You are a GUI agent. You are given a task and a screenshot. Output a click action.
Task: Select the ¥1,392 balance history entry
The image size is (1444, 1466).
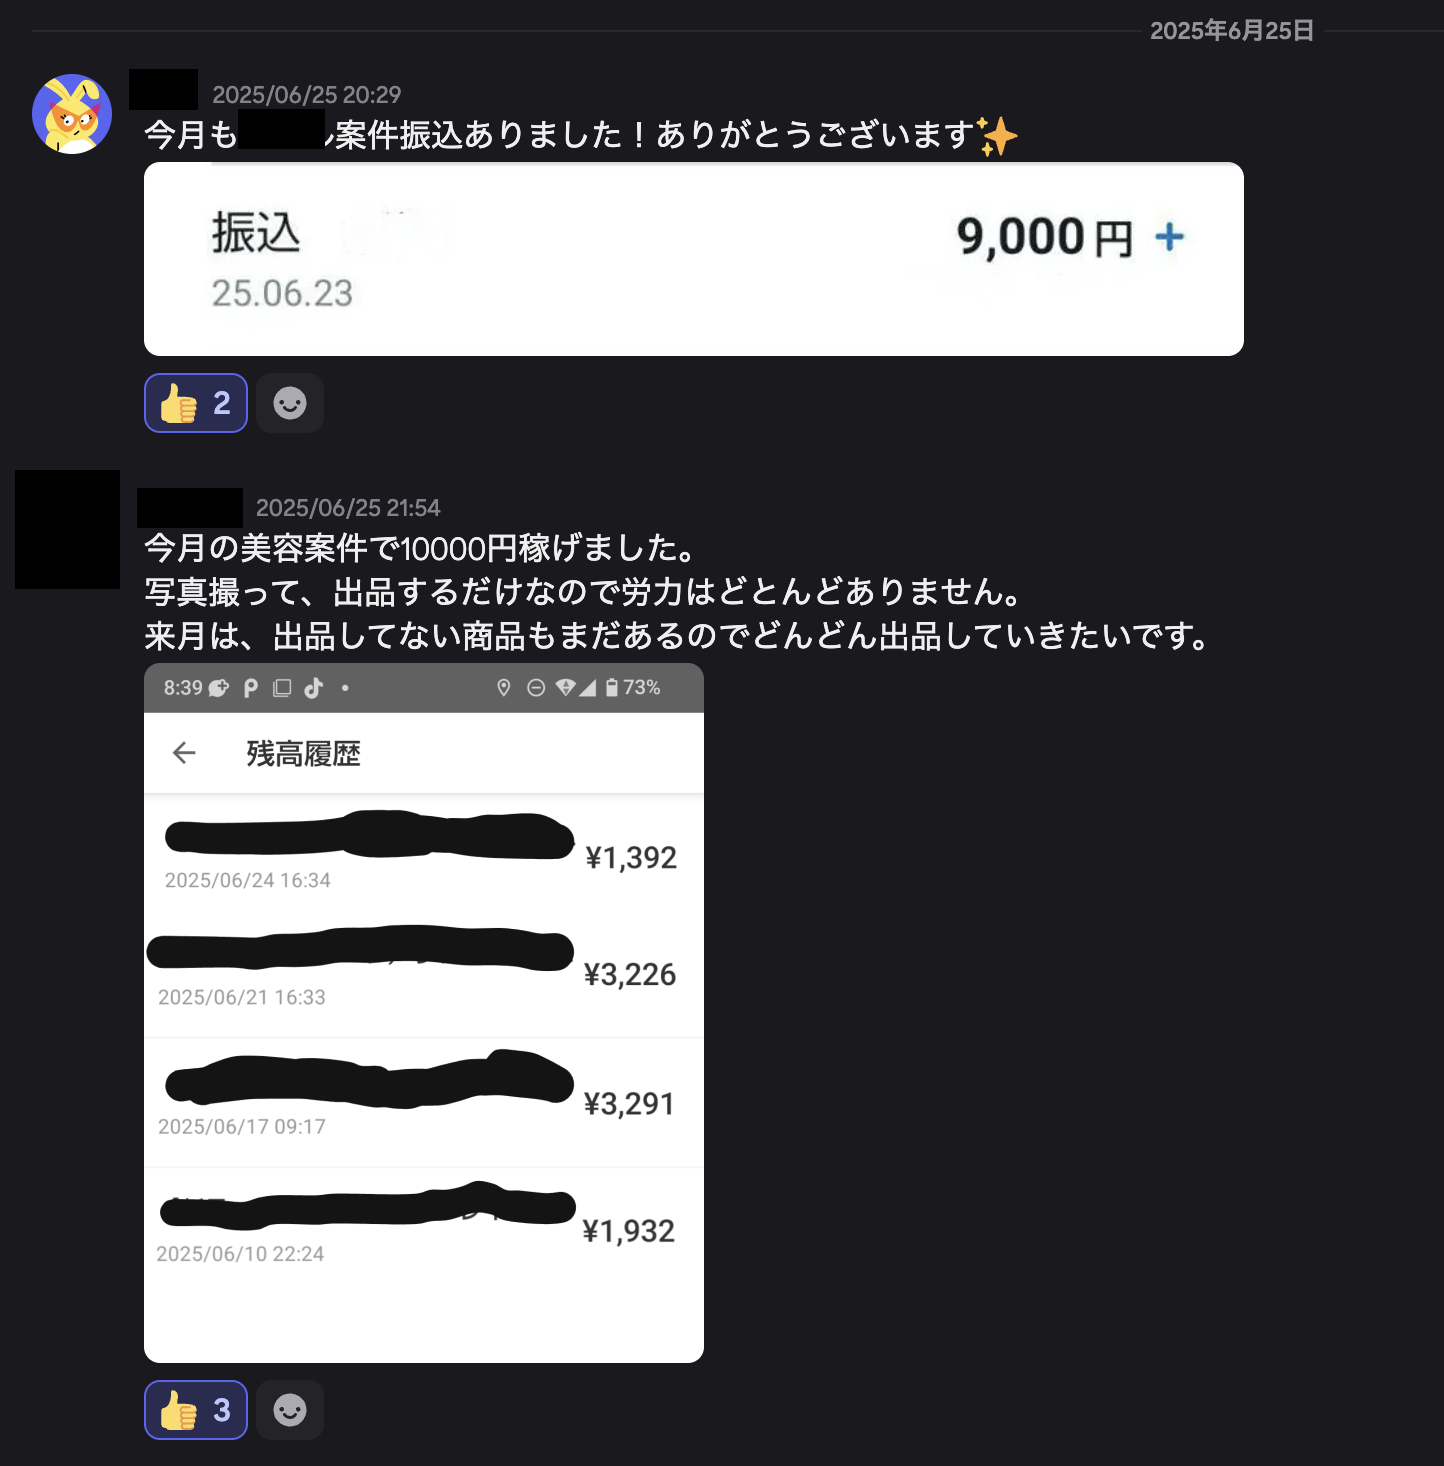coord(424,854)
